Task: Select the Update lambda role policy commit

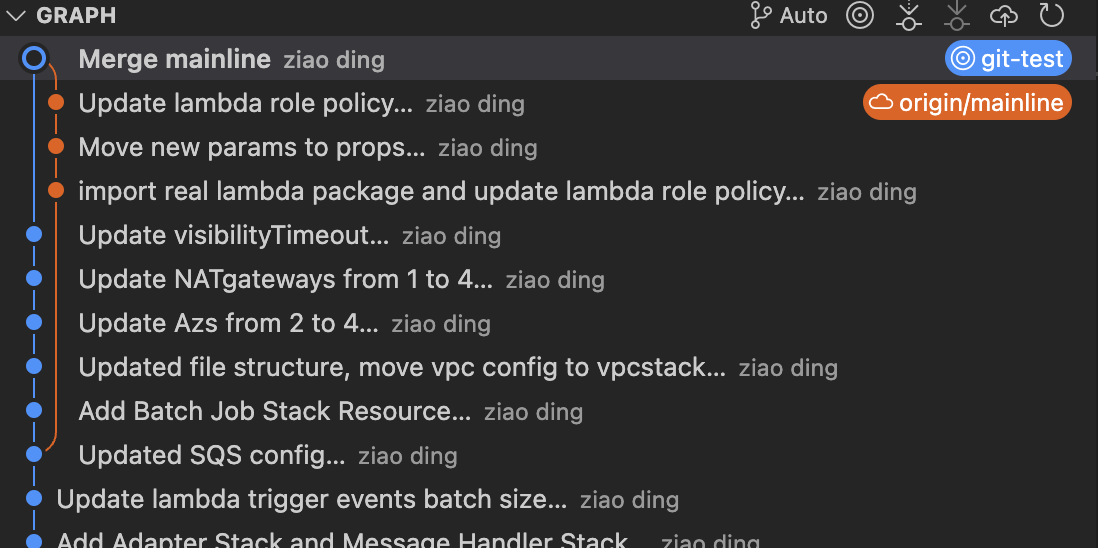Action: click(x=549, y=103)
